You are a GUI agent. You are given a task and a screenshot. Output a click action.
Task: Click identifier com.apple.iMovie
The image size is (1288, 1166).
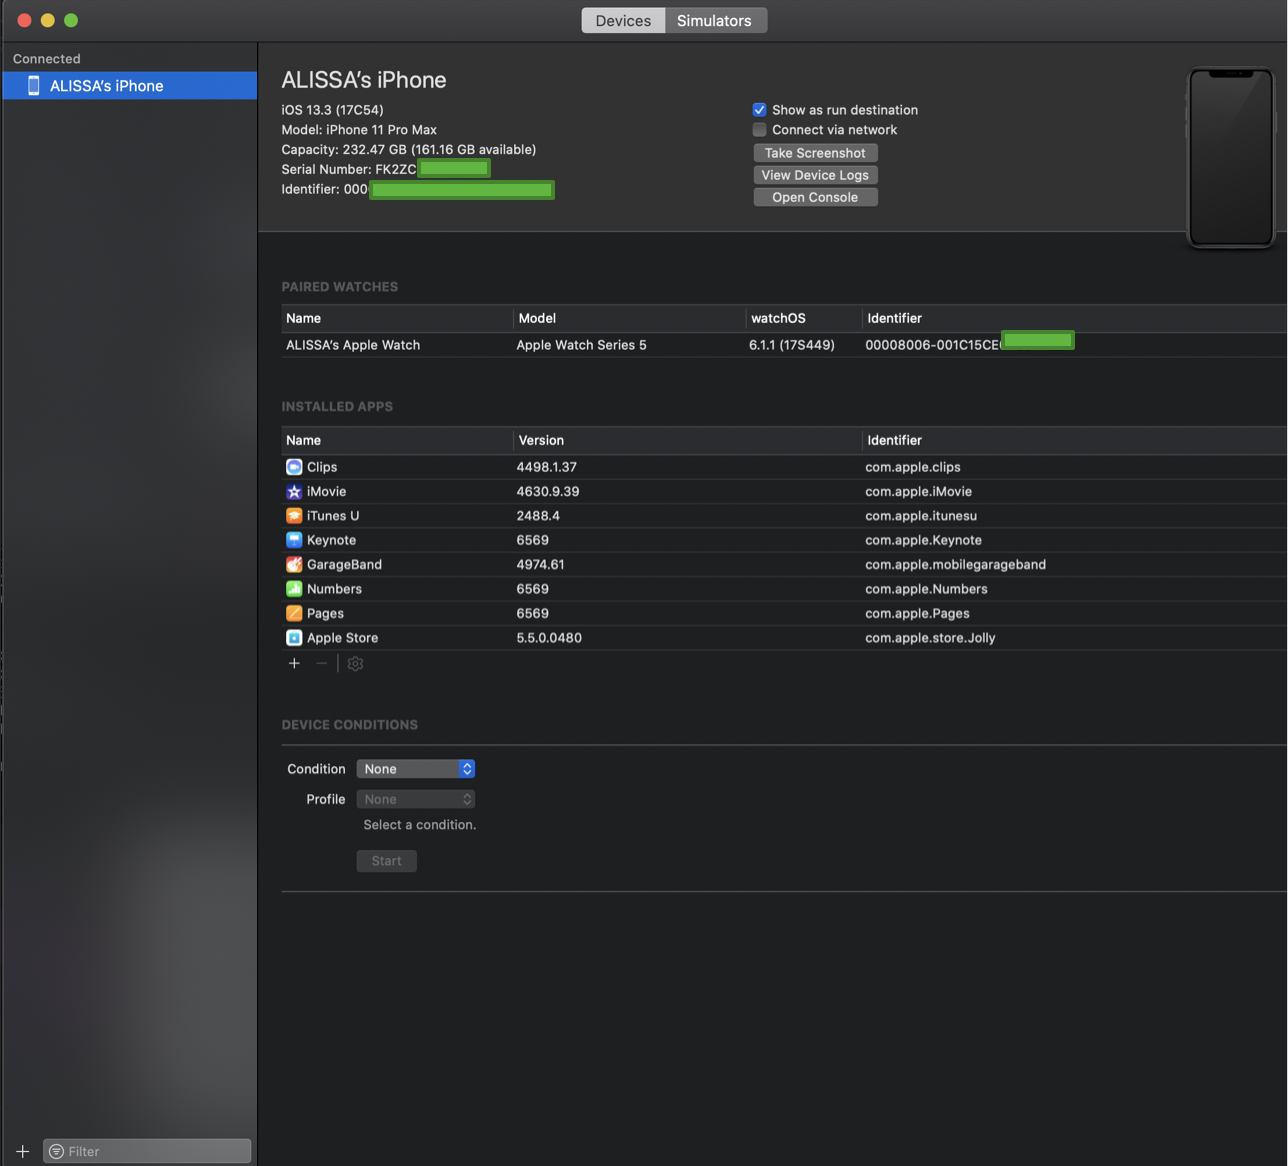[918, 492]
